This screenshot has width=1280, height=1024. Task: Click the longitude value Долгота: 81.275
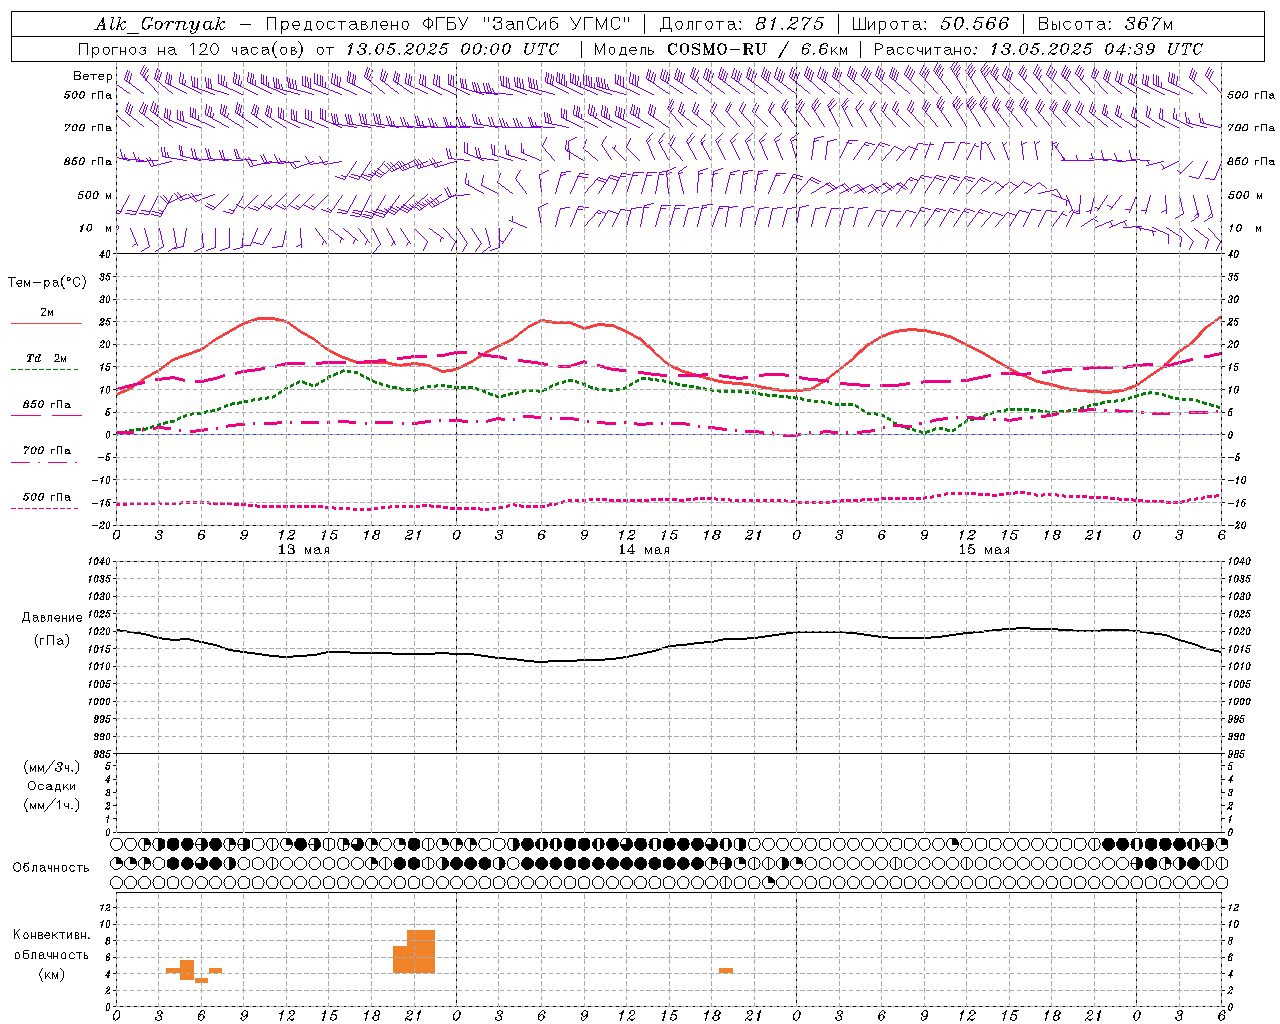[x=742, y=24]
